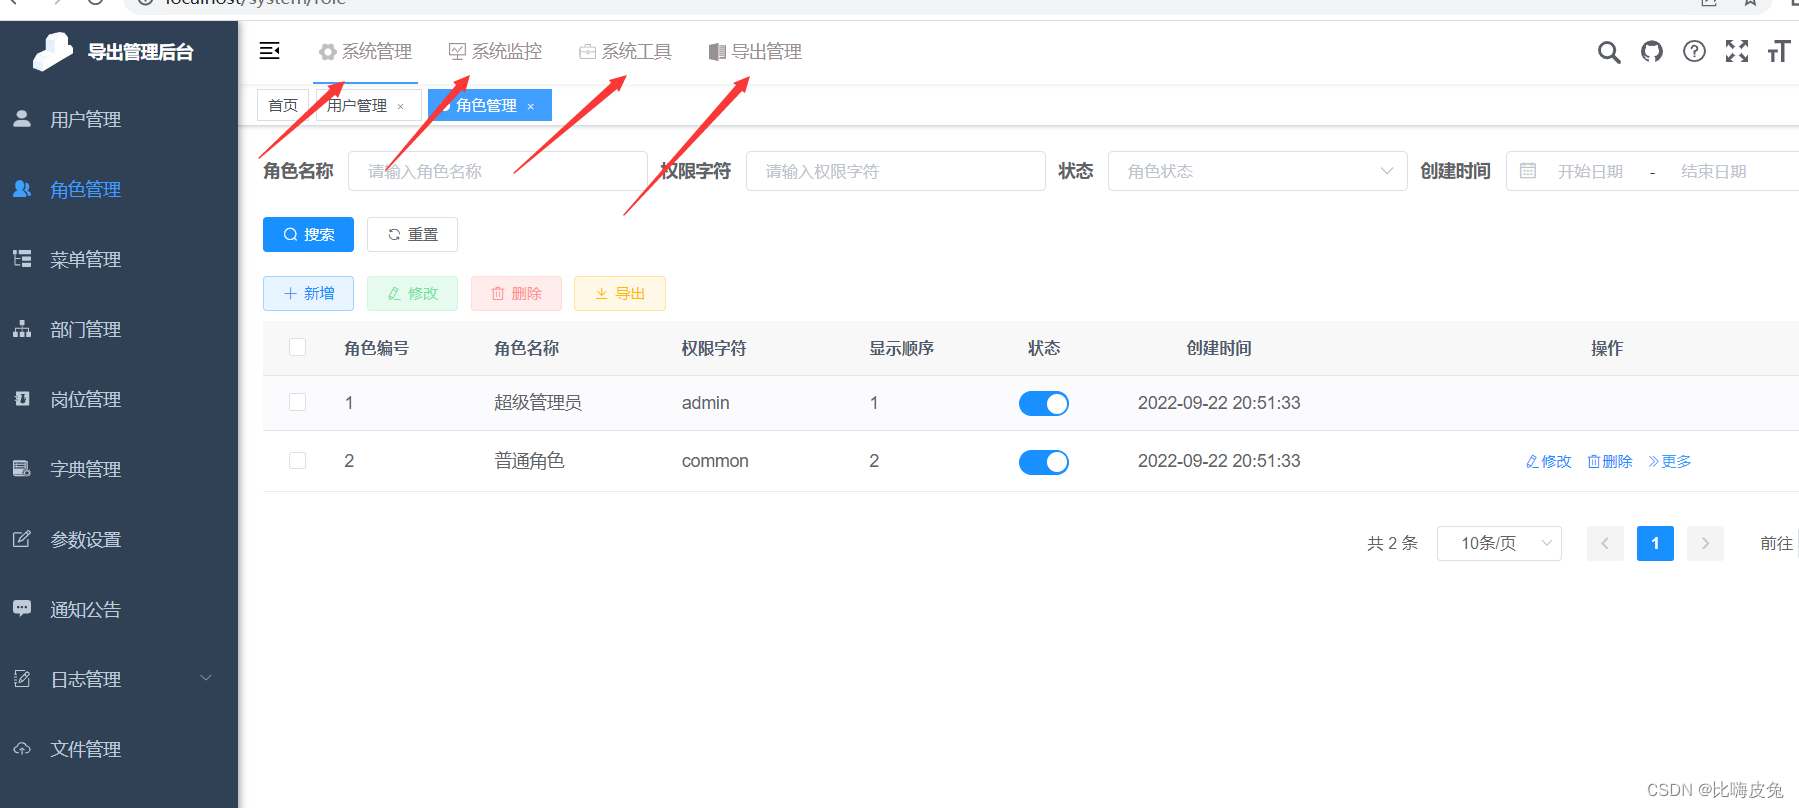Click the 'common' permission cell
The height and width of the screenshot is (808, 1799).
click(x=715, y=461)
